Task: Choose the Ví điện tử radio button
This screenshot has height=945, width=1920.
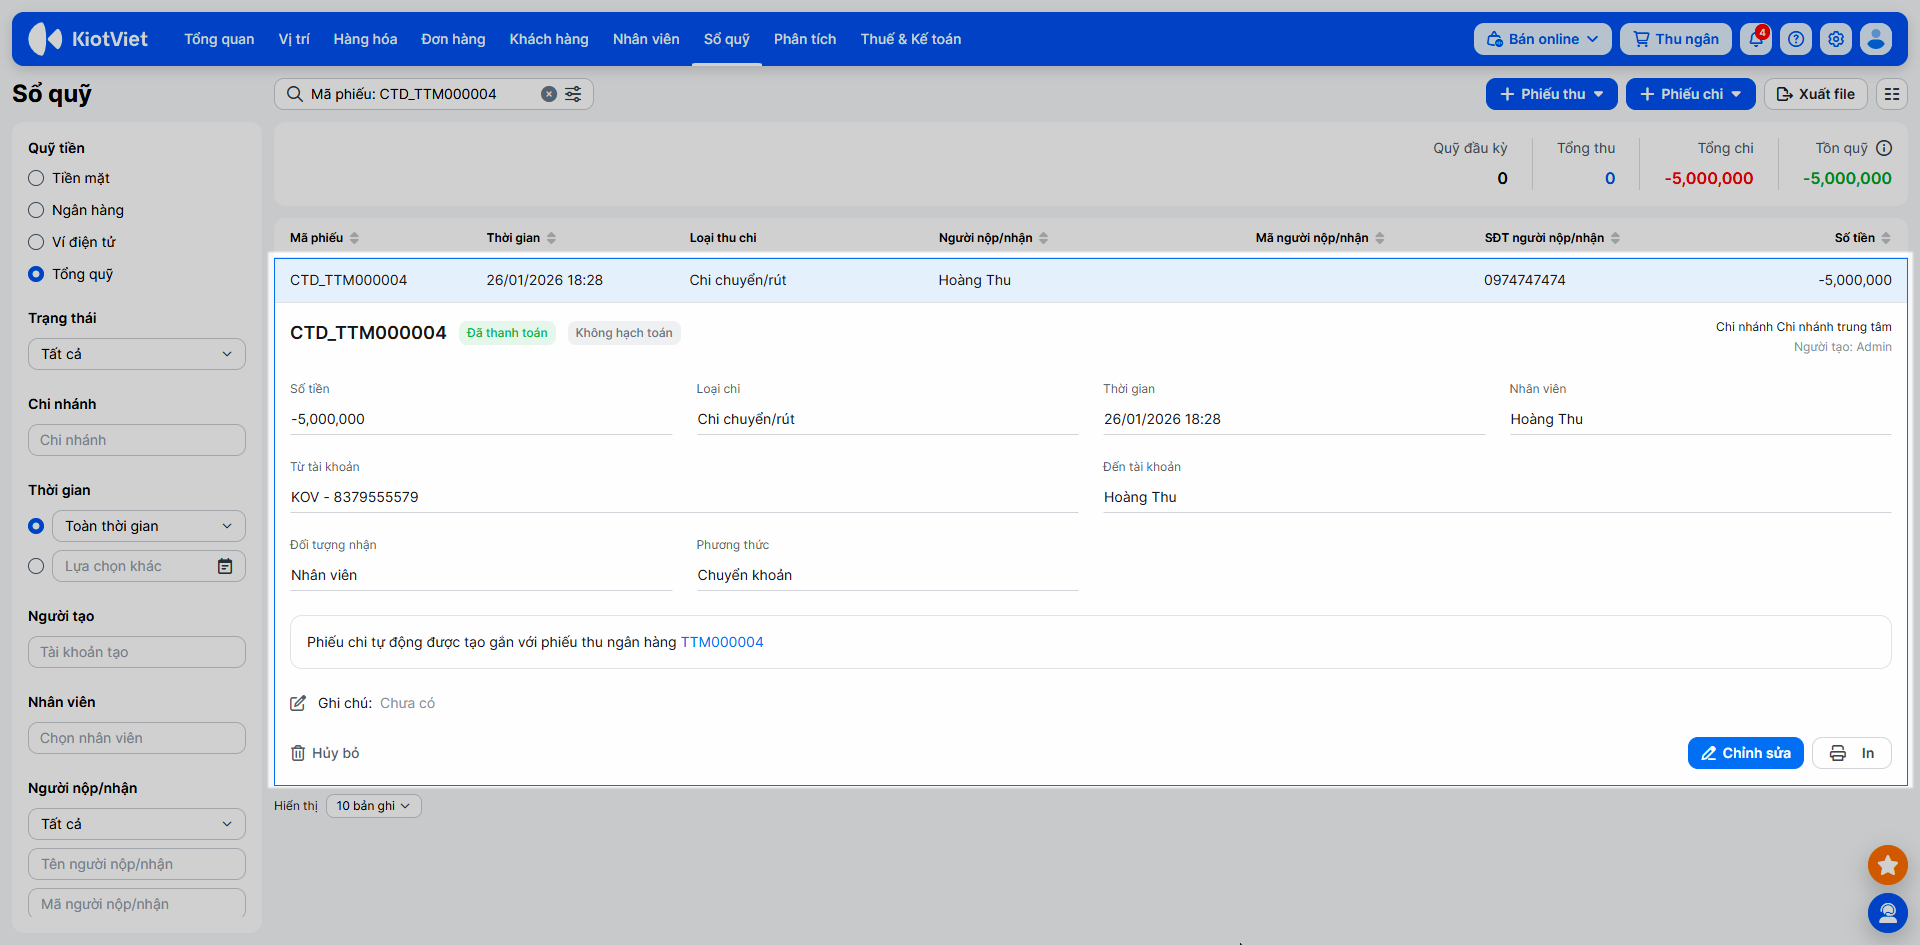Action: (x=37, y=242)
